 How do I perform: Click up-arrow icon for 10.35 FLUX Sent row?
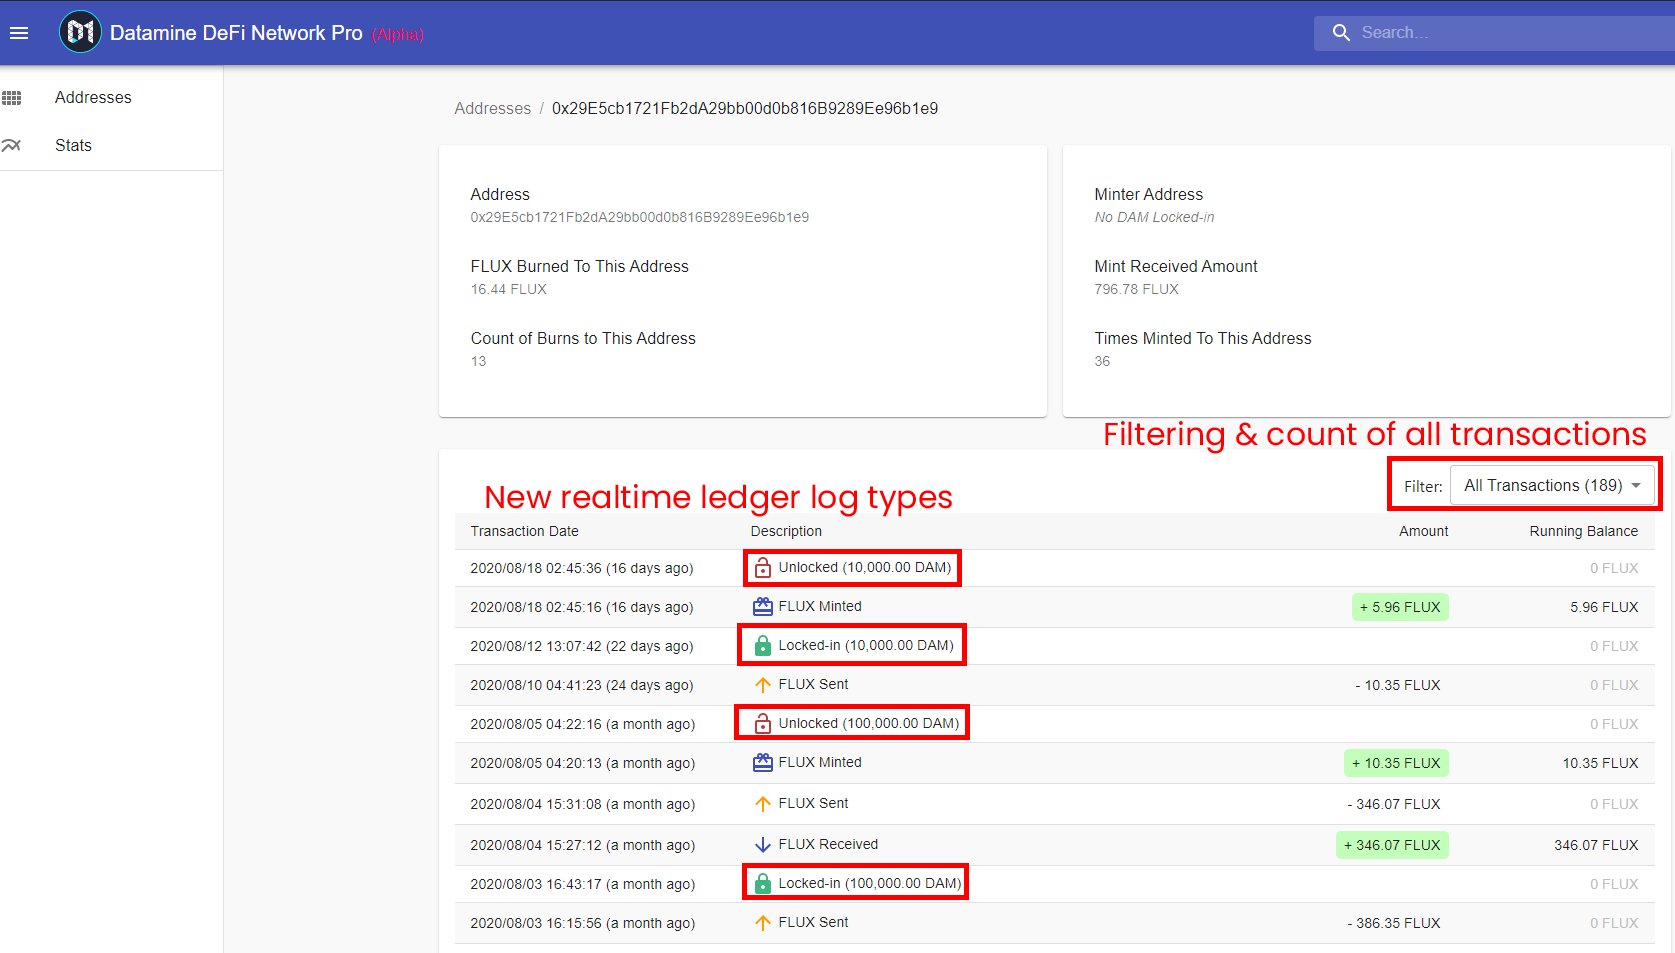(x=763, y=685)
